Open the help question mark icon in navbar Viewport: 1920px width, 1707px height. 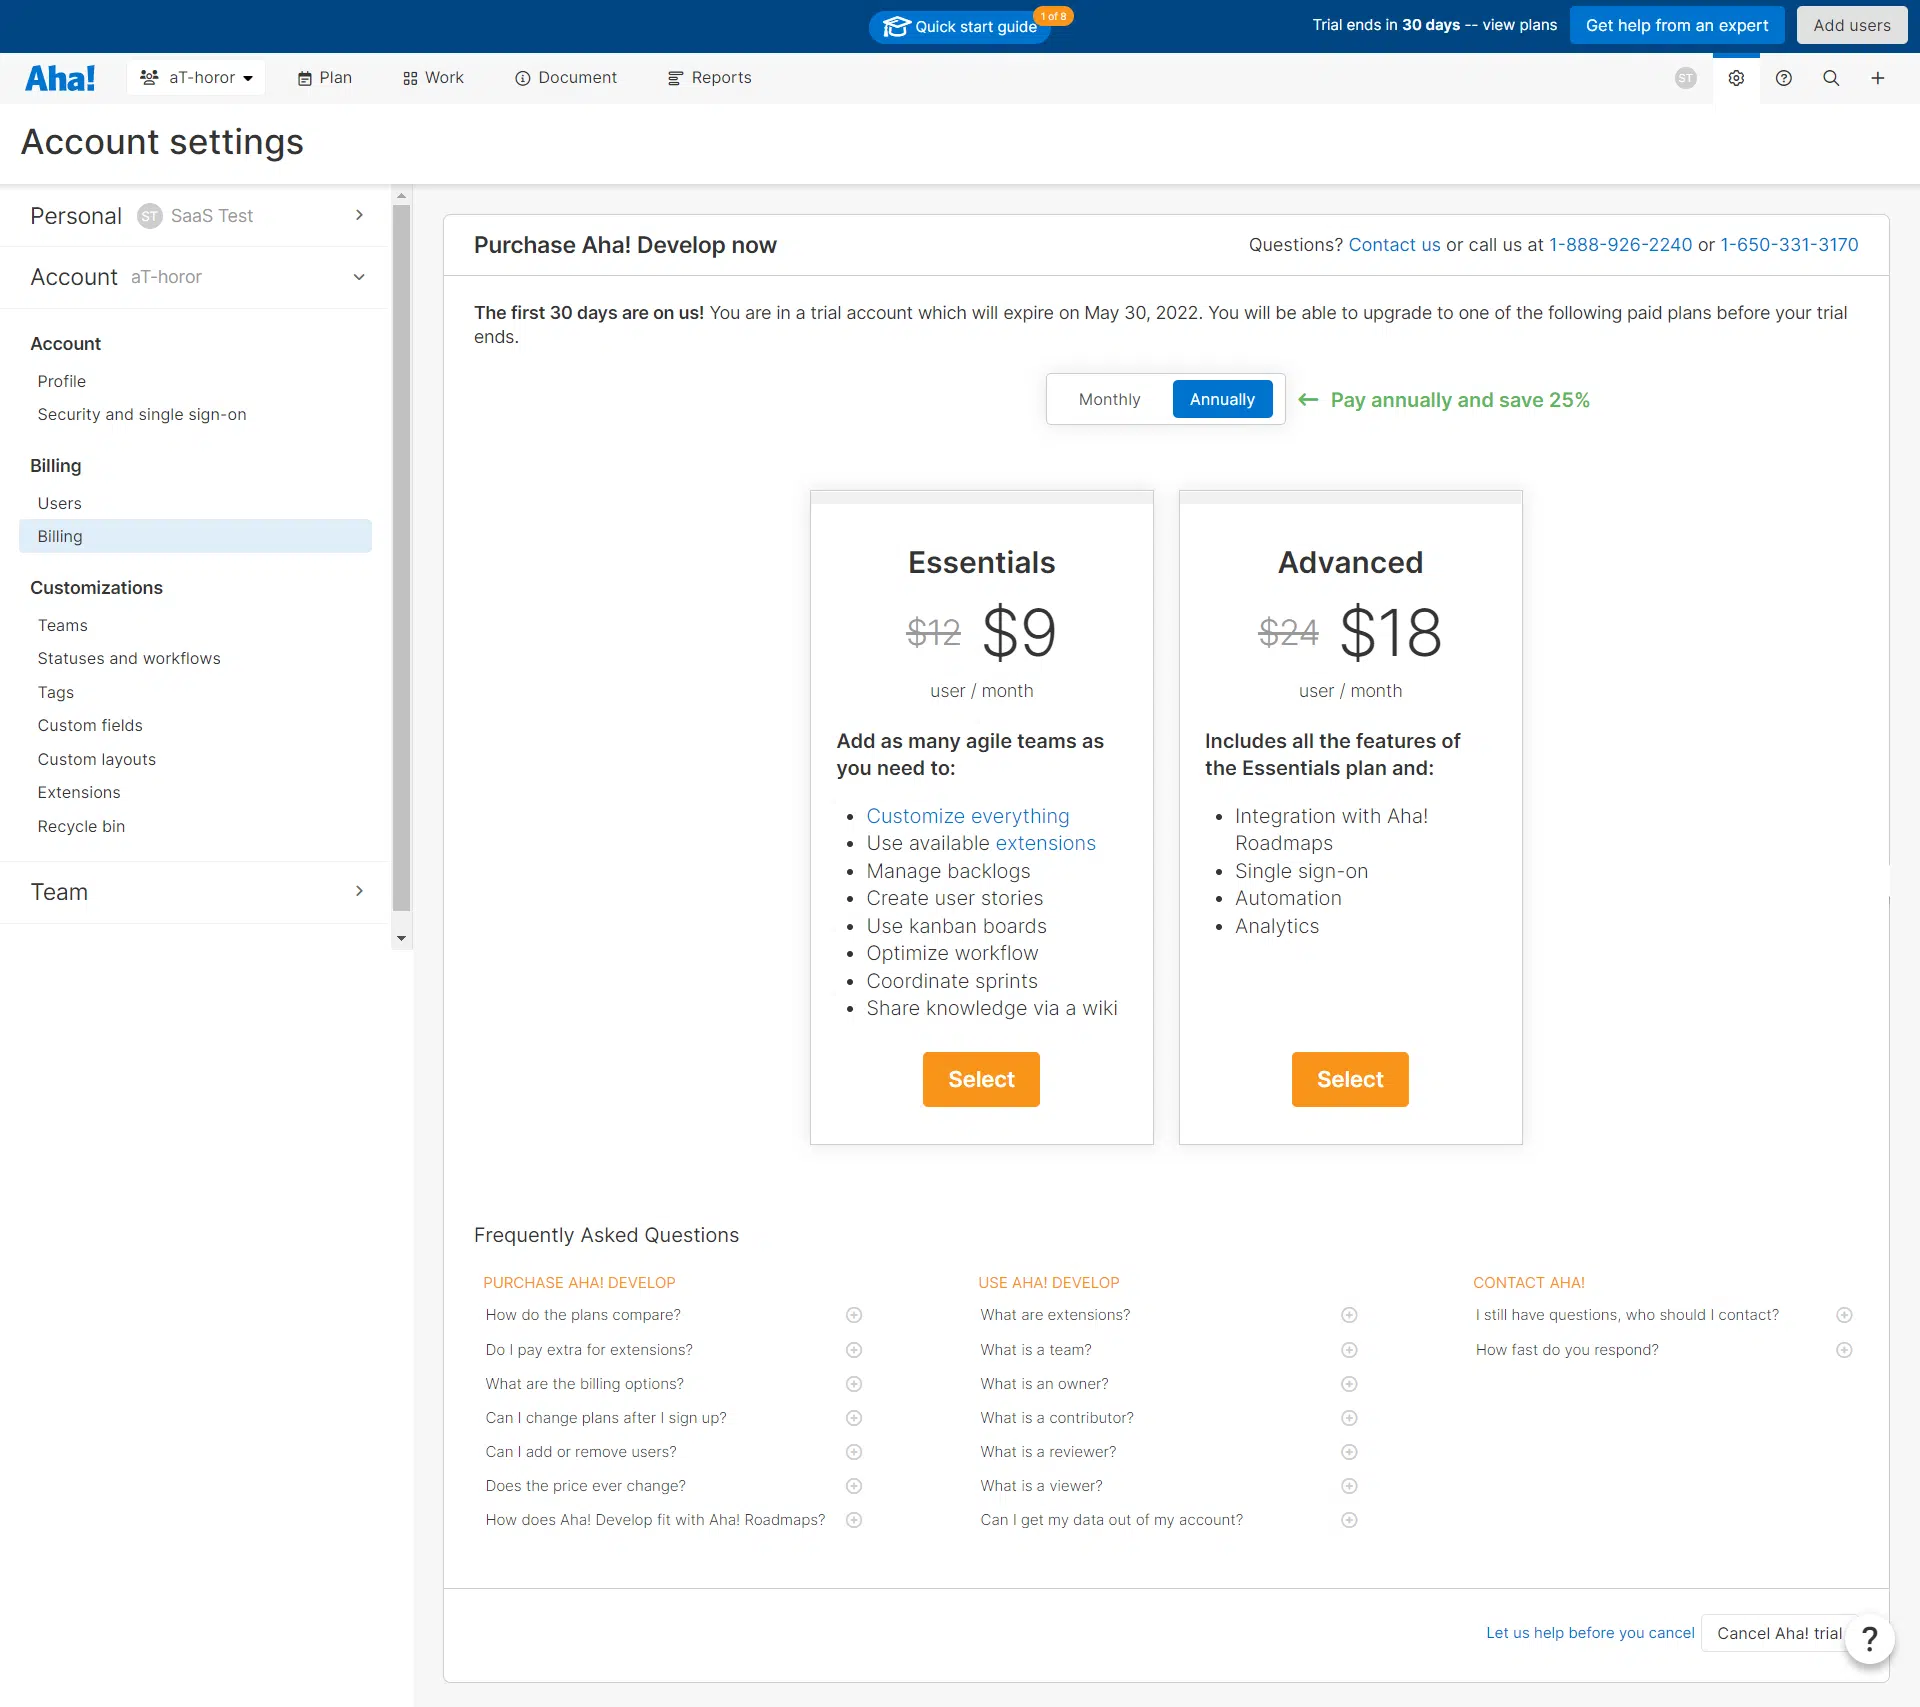1784,78
